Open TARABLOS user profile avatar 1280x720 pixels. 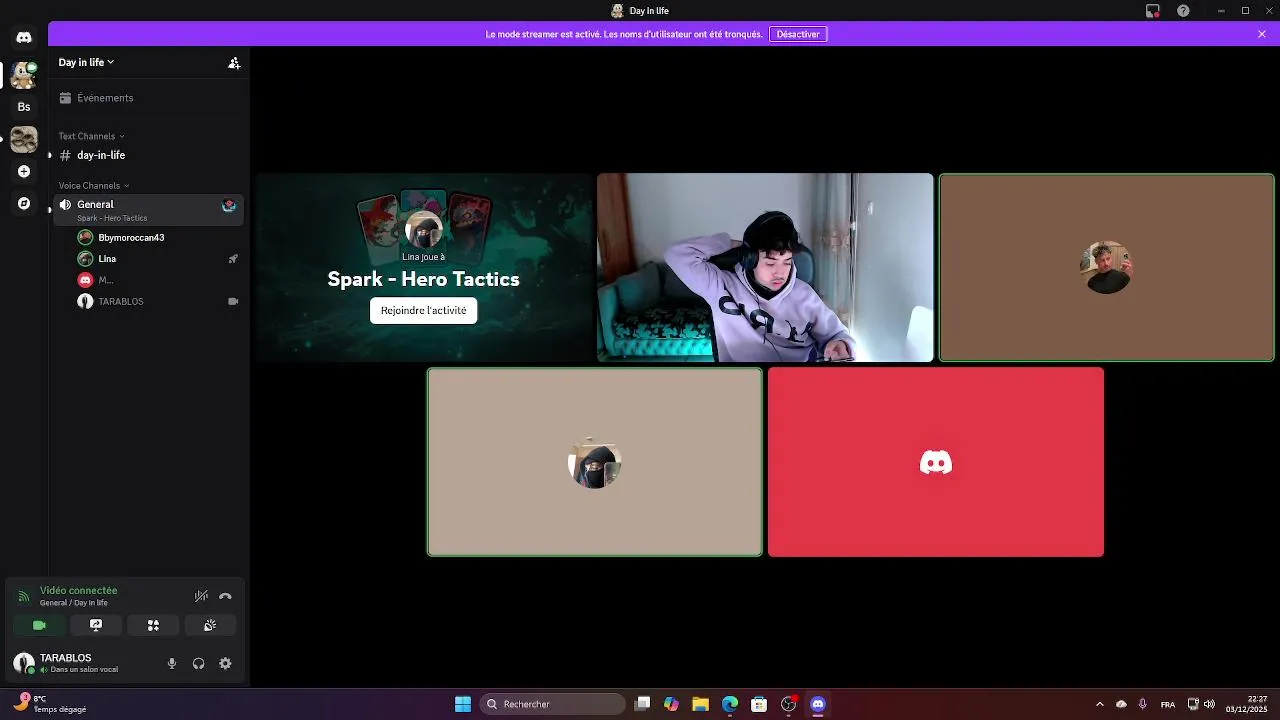click(23, 663)
